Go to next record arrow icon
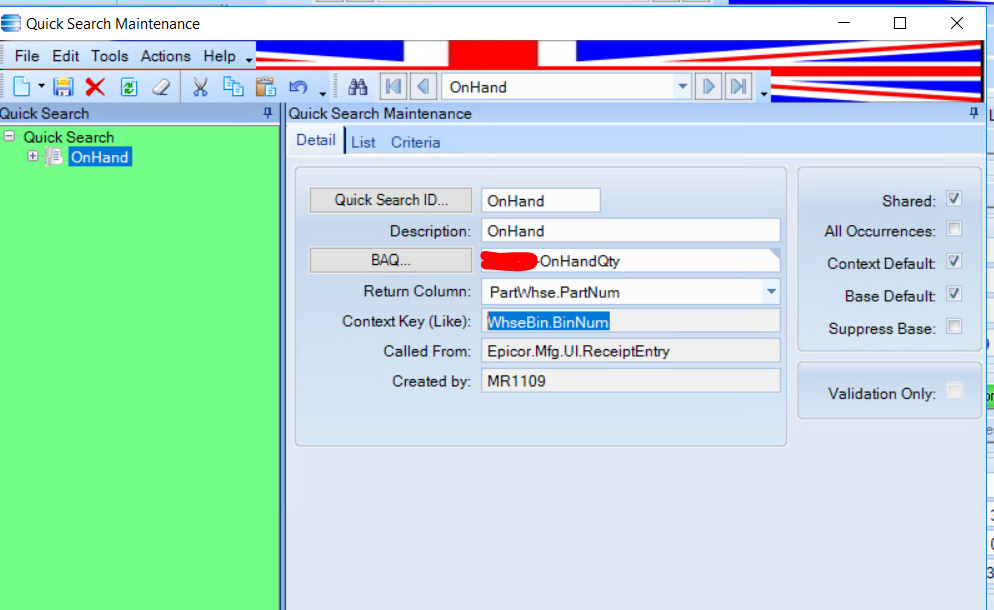994x610 pixels. (708, 86)
